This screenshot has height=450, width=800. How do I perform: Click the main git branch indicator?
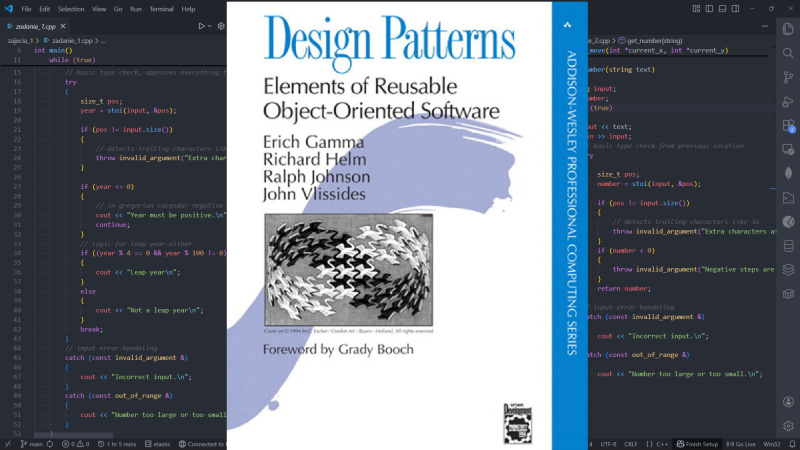click(x=32, y=444)
